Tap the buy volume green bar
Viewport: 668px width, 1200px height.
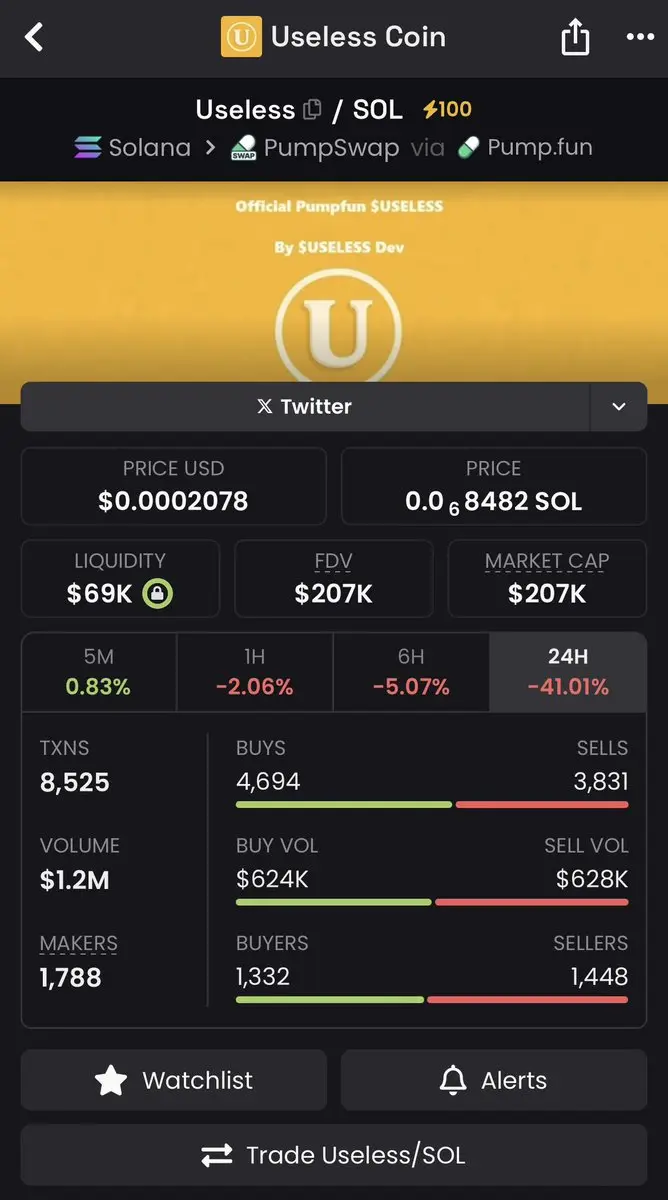334,902
